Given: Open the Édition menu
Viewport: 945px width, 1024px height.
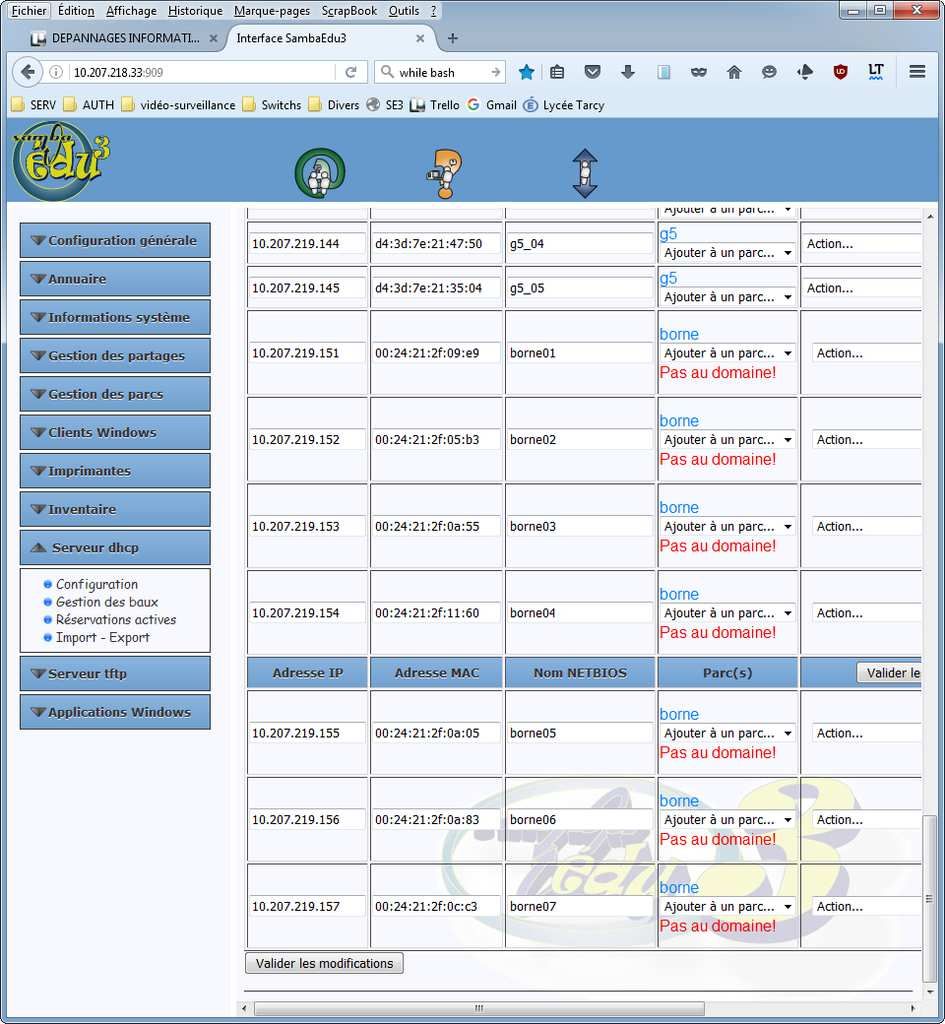Looking at the screenshot, I should point(76,10).
